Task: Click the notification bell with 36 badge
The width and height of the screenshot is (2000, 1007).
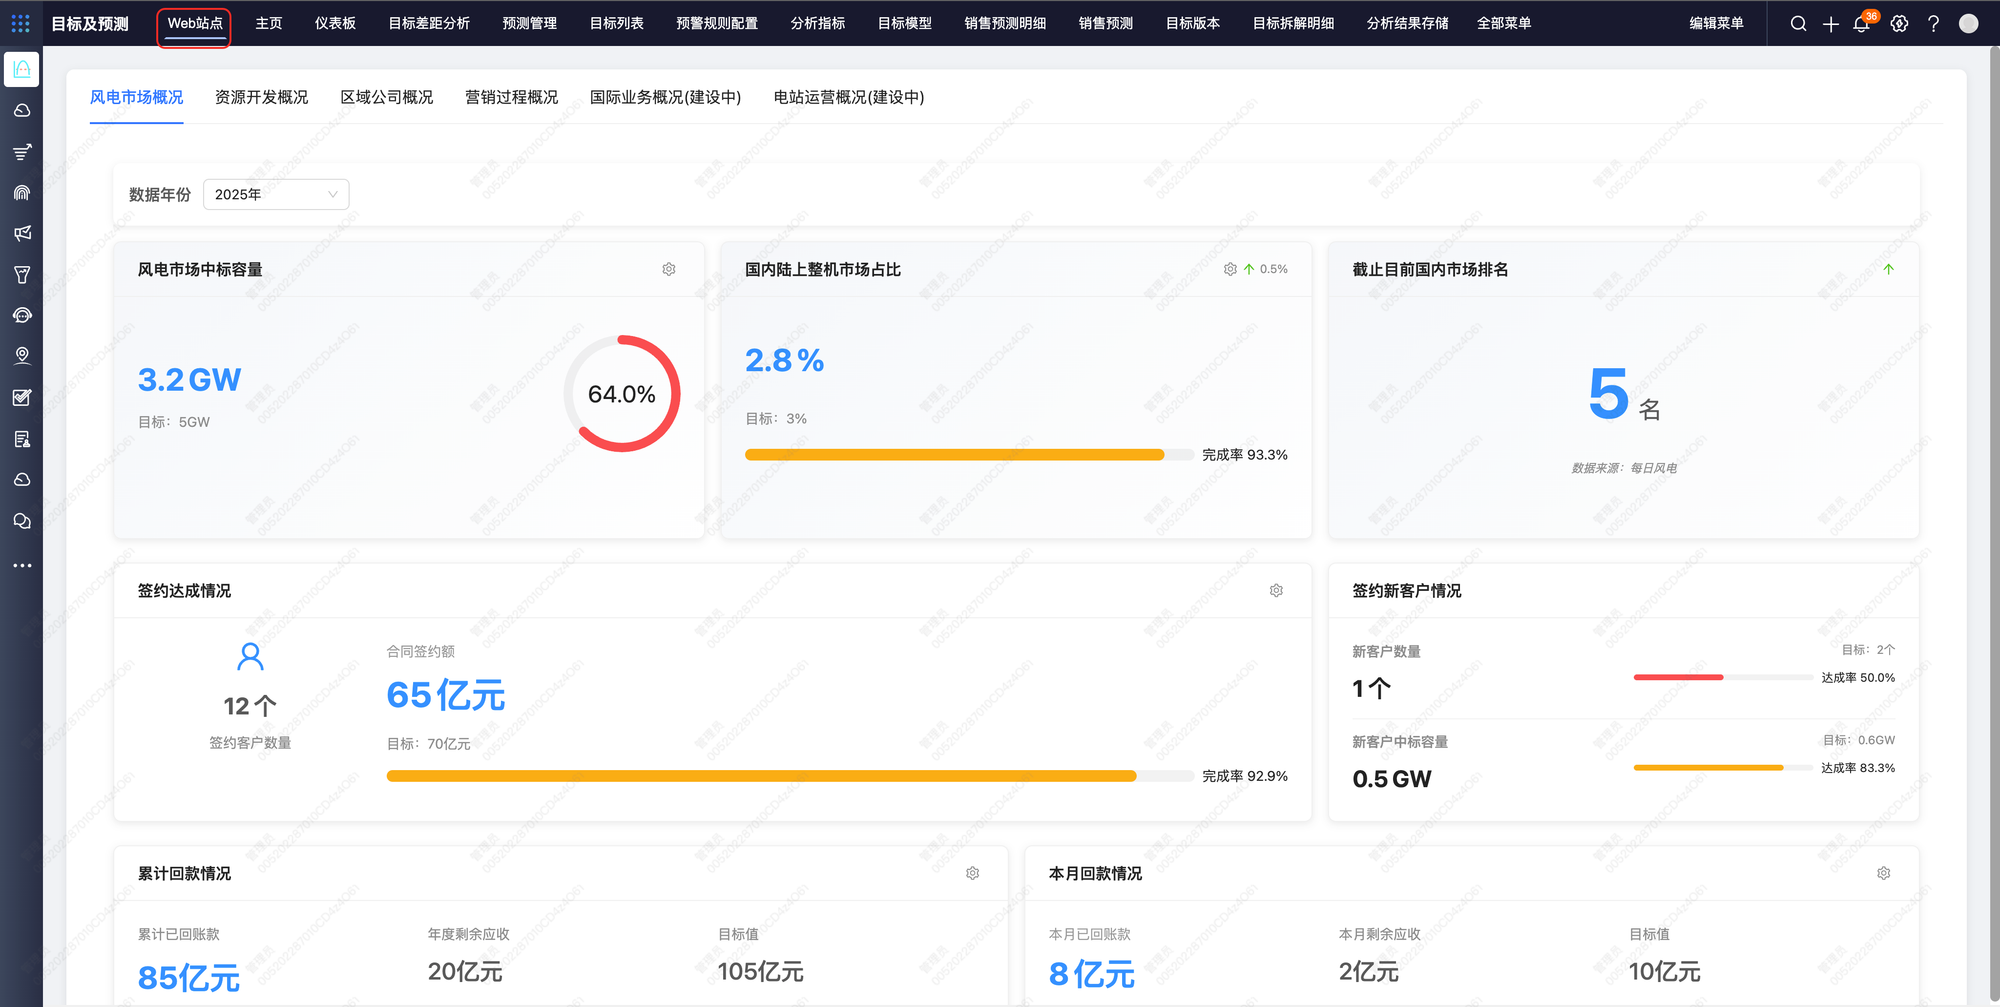Action: [x=1861, y=24]
